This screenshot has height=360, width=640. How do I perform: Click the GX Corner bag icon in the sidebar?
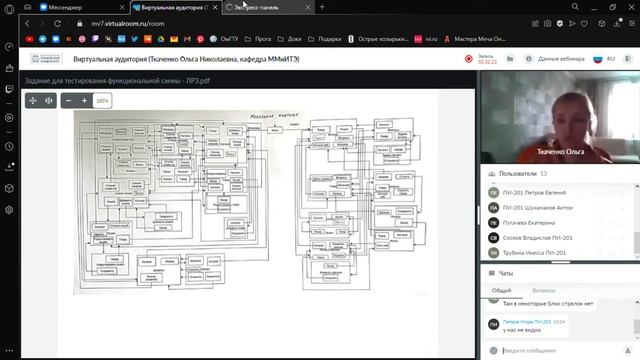click(x=9, y=68)
